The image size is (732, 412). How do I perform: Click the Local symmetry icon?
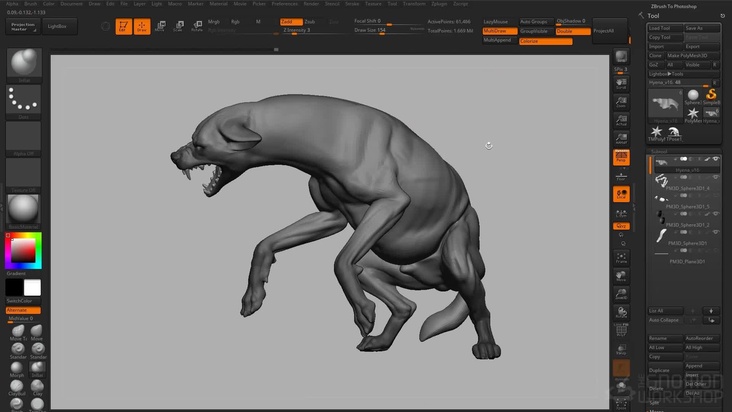[621, 193]
